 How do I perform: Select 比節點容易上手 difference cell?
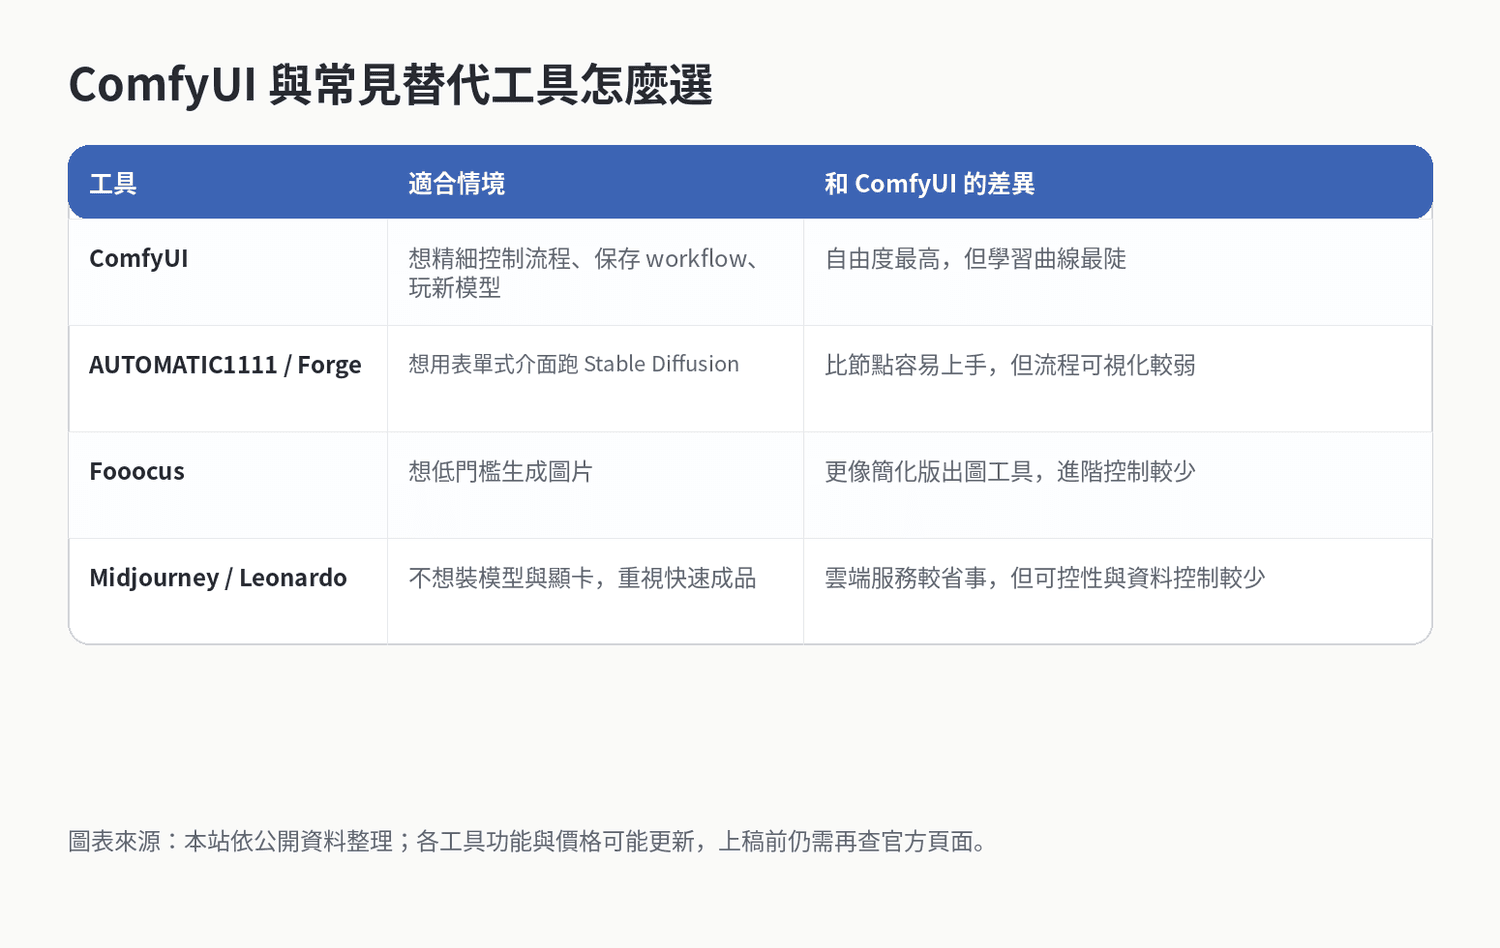tap(1010, 364)
